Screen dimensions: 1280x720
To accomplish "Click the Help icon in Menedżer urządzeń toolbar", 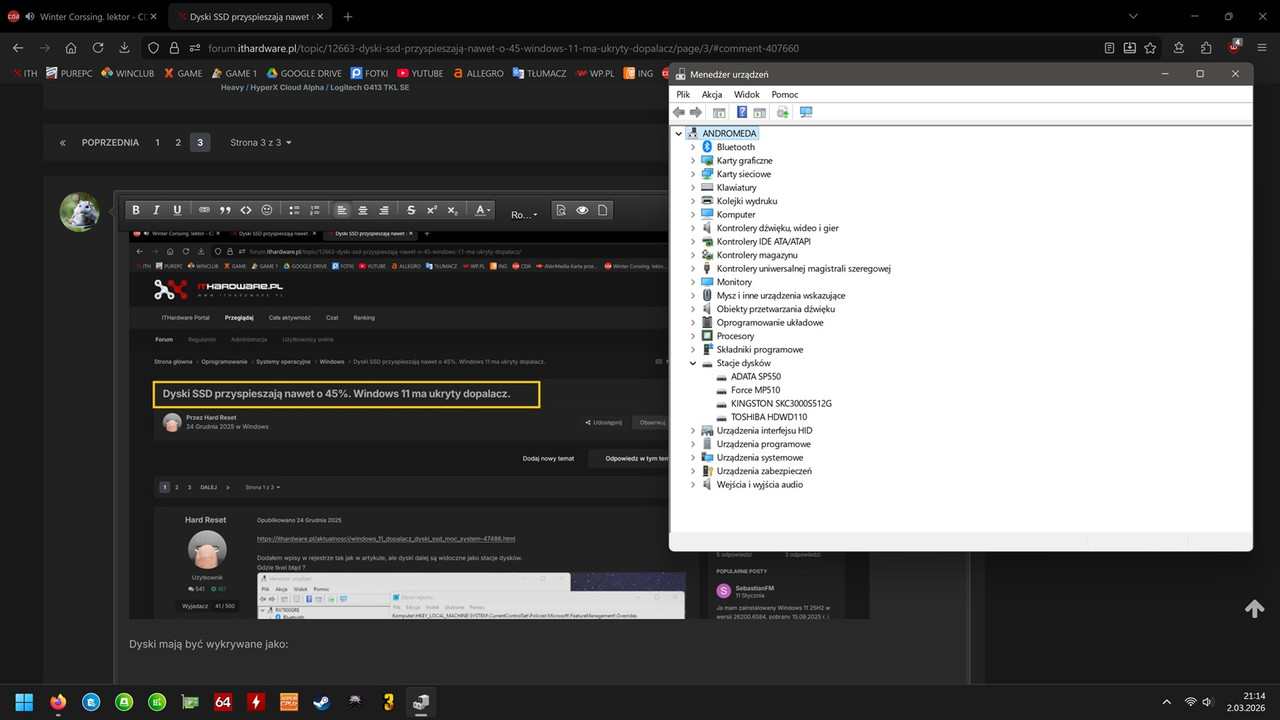I will coord(742,112).
